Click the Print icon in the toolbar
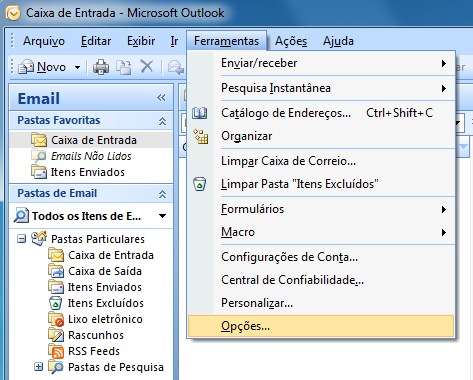The width and height of the screenshot is (473, 380). click(x=101, y=67)
